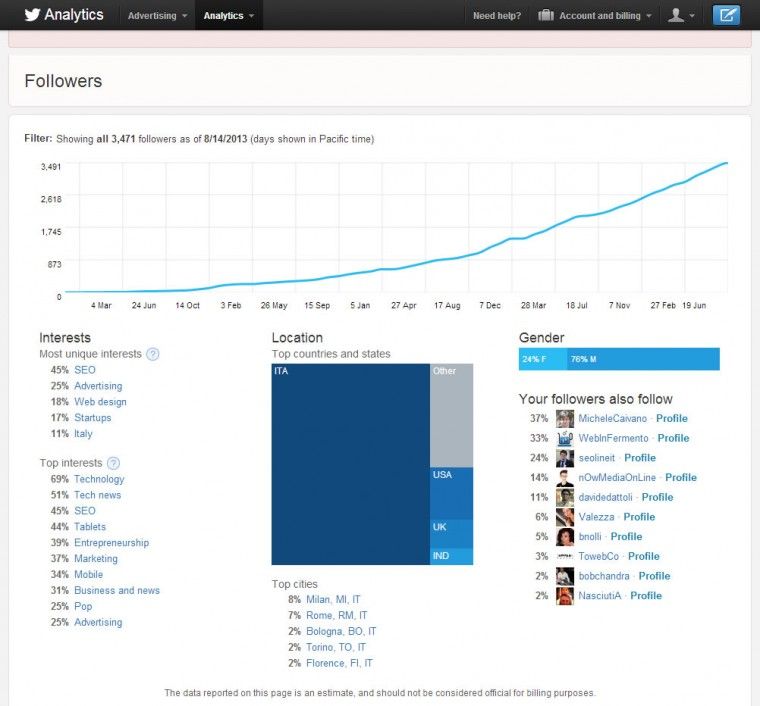Open the Technology top interest
760x706 pixels.
(99, 479)
